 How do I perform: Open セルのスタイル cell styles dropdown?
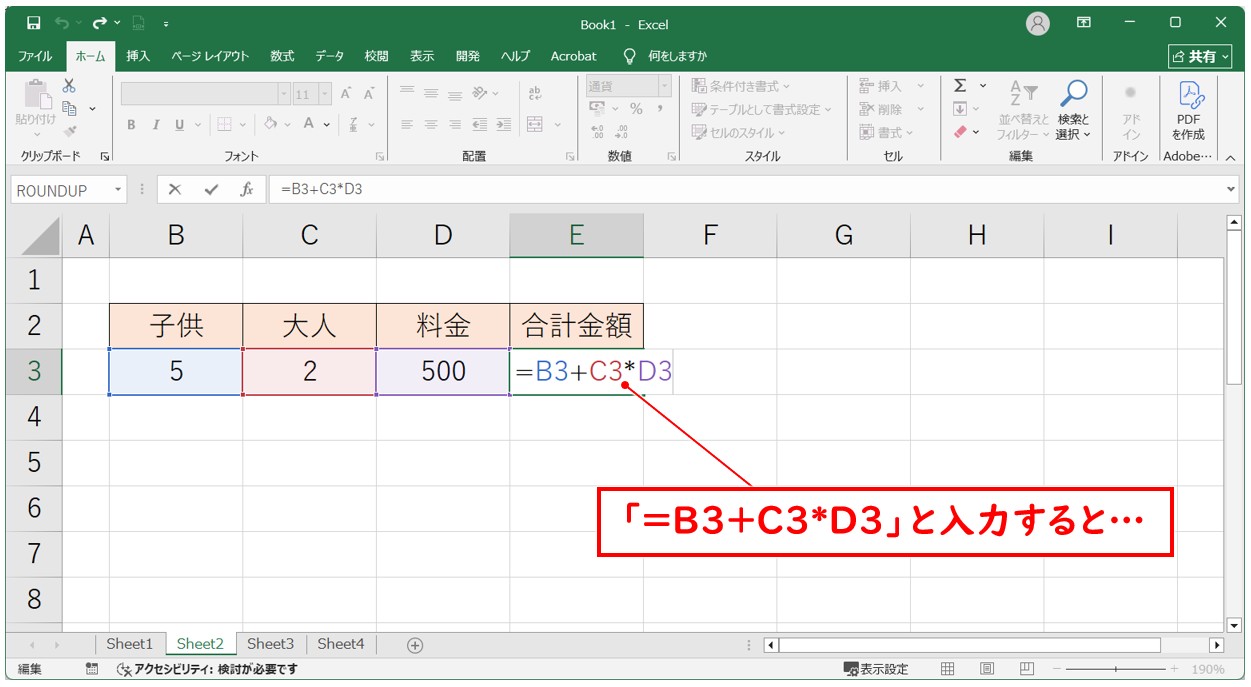point(739,132)
